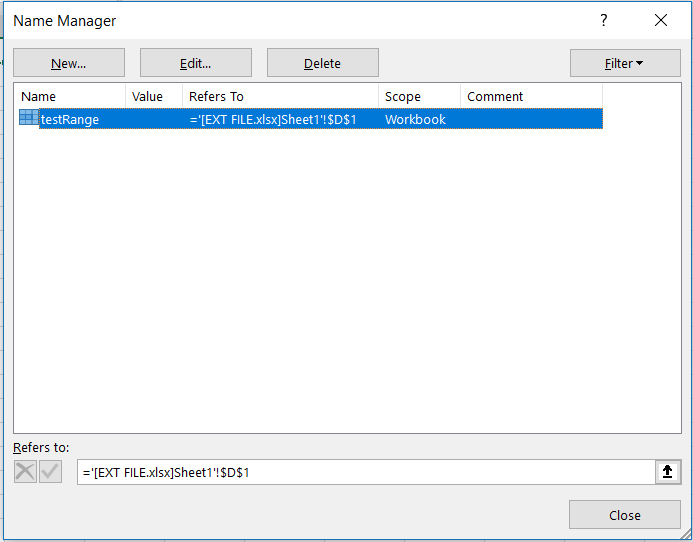Sort by the Refers To column header

(x=280, y=96)
